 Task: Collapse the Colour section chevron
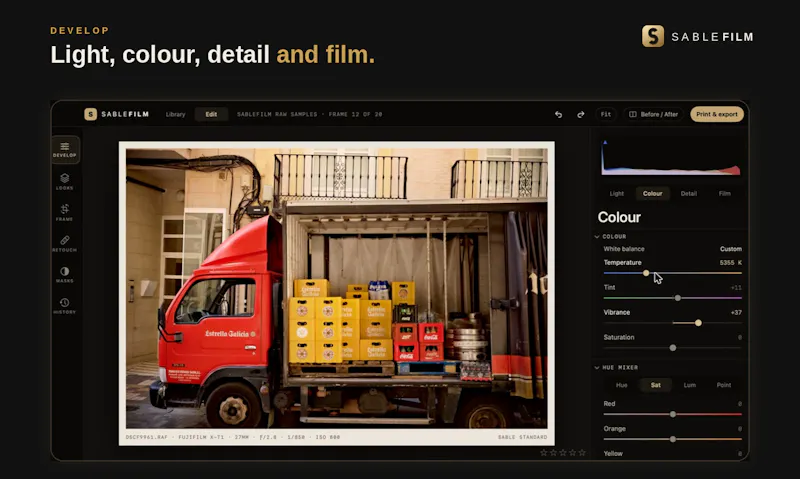click(597, 237)
